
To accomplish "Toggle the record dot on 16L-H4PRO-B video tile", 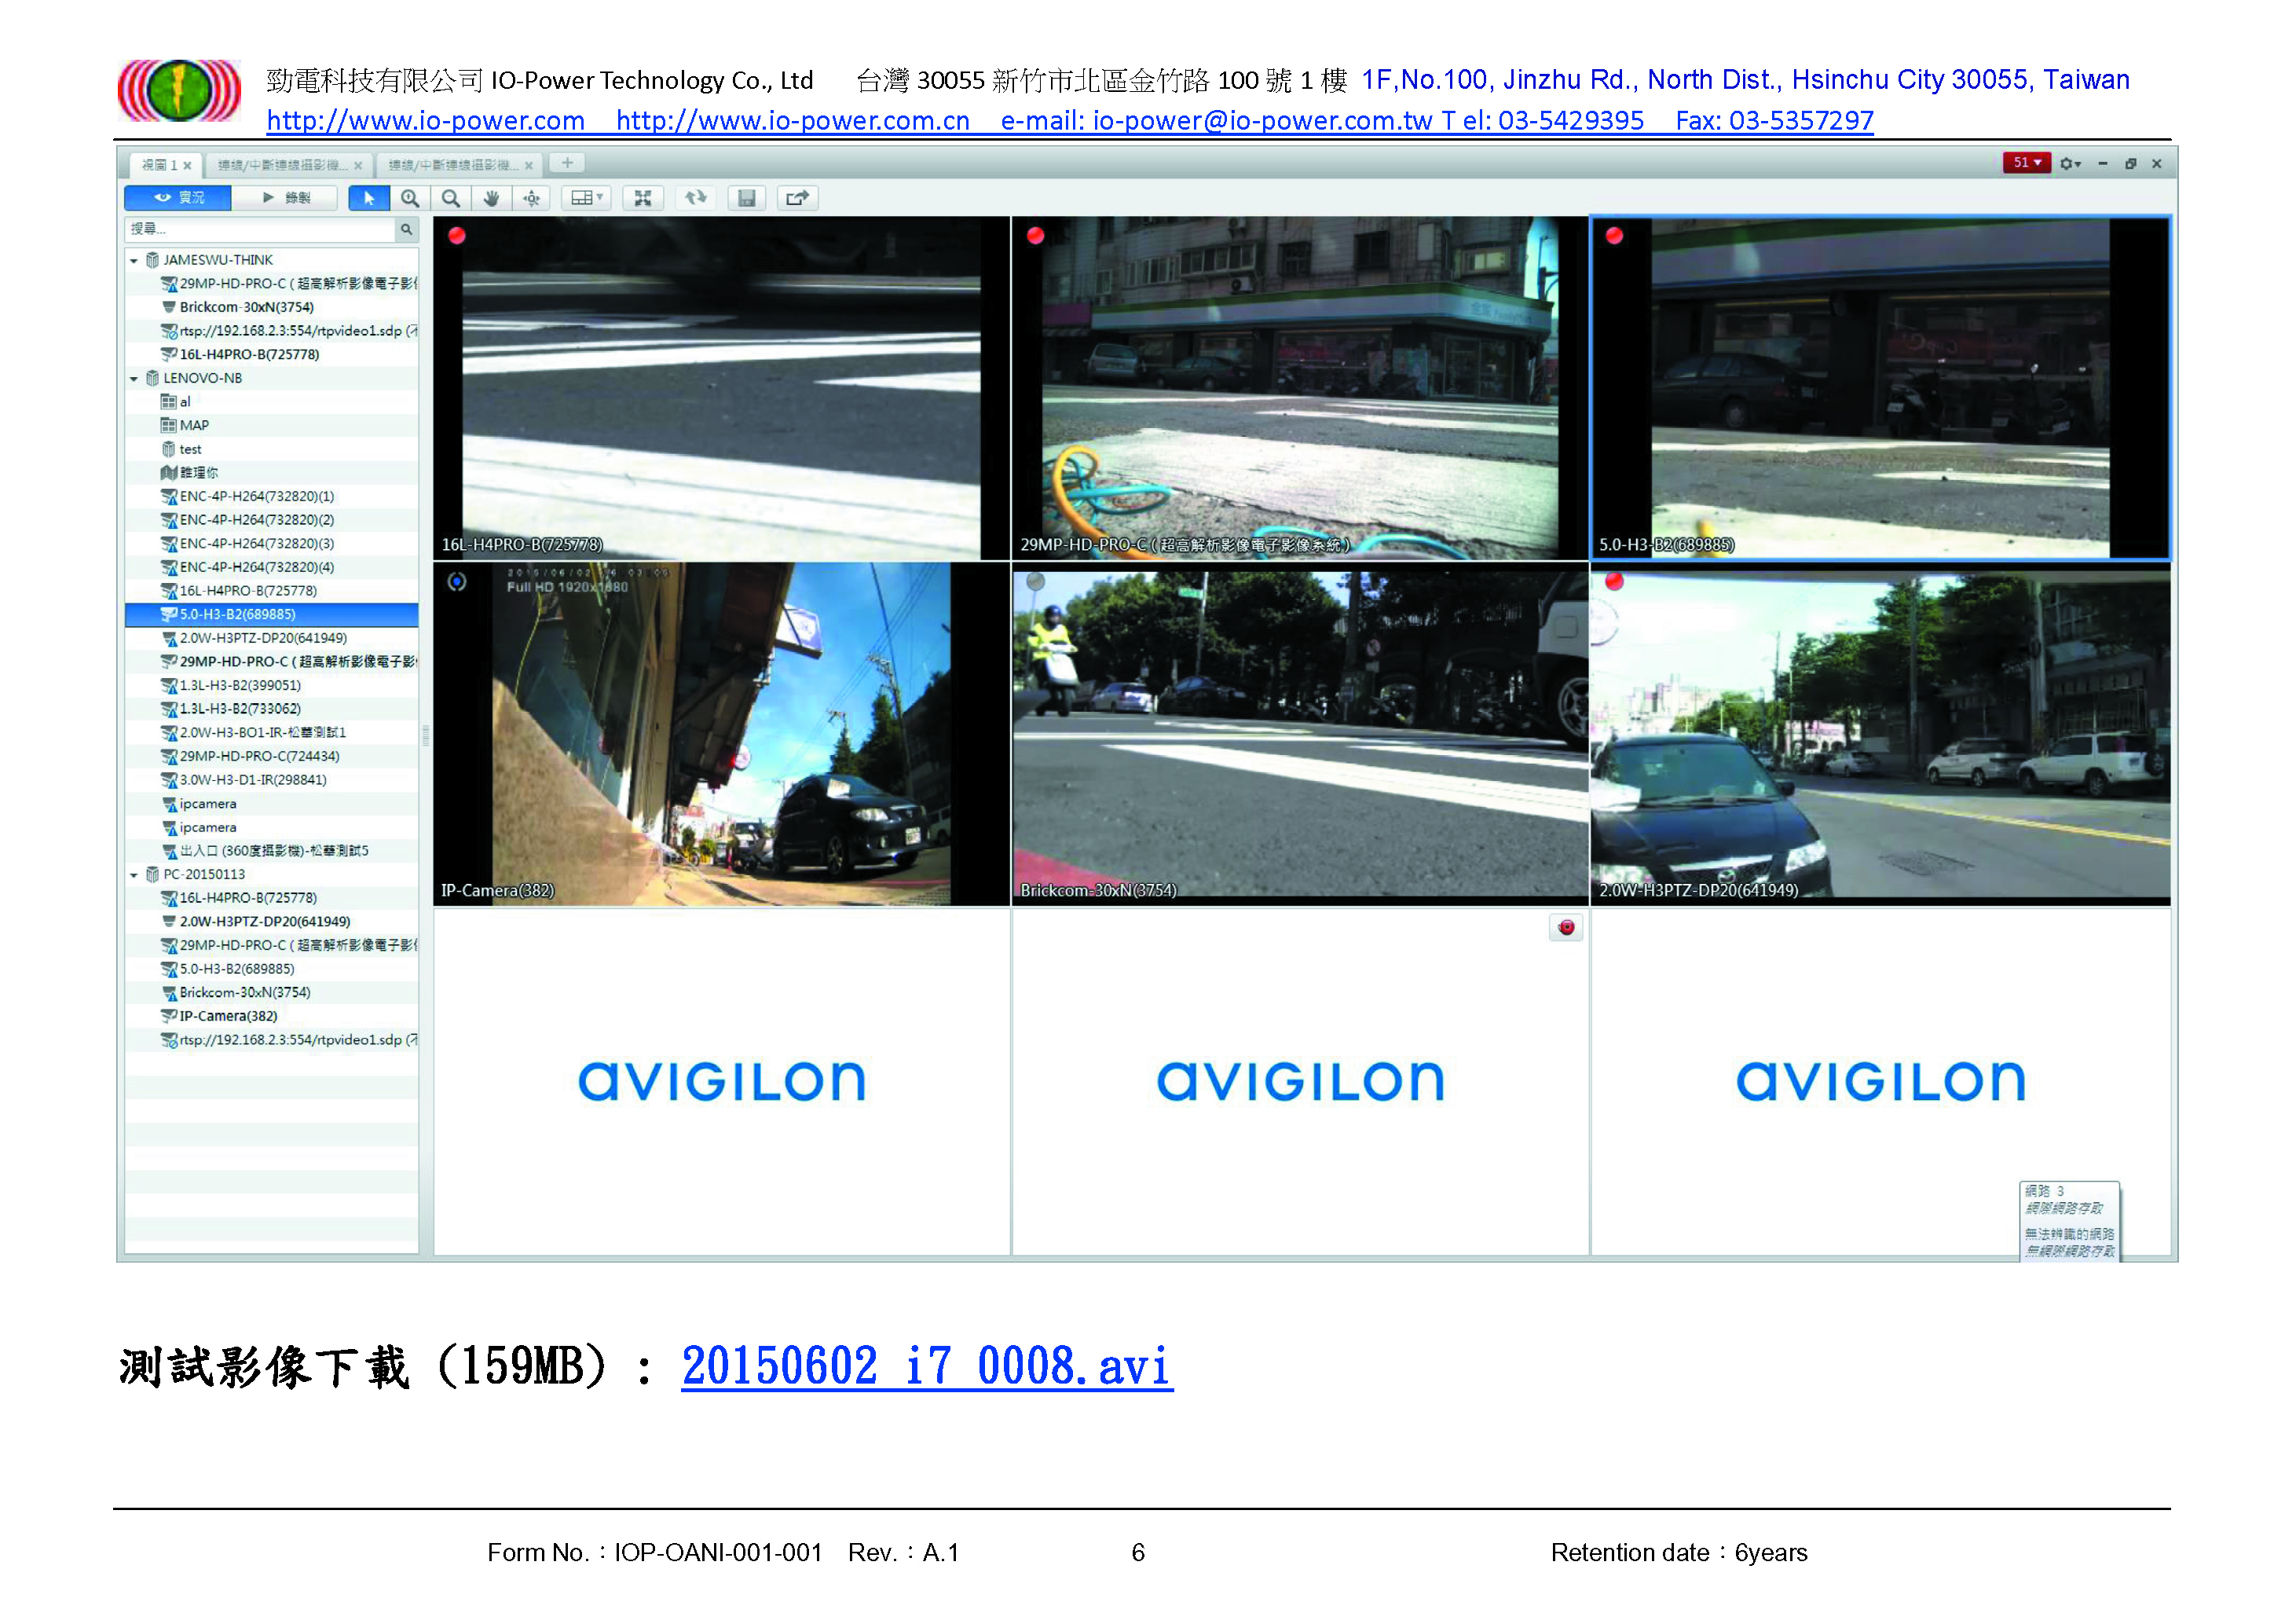I will tap(457, 236).
